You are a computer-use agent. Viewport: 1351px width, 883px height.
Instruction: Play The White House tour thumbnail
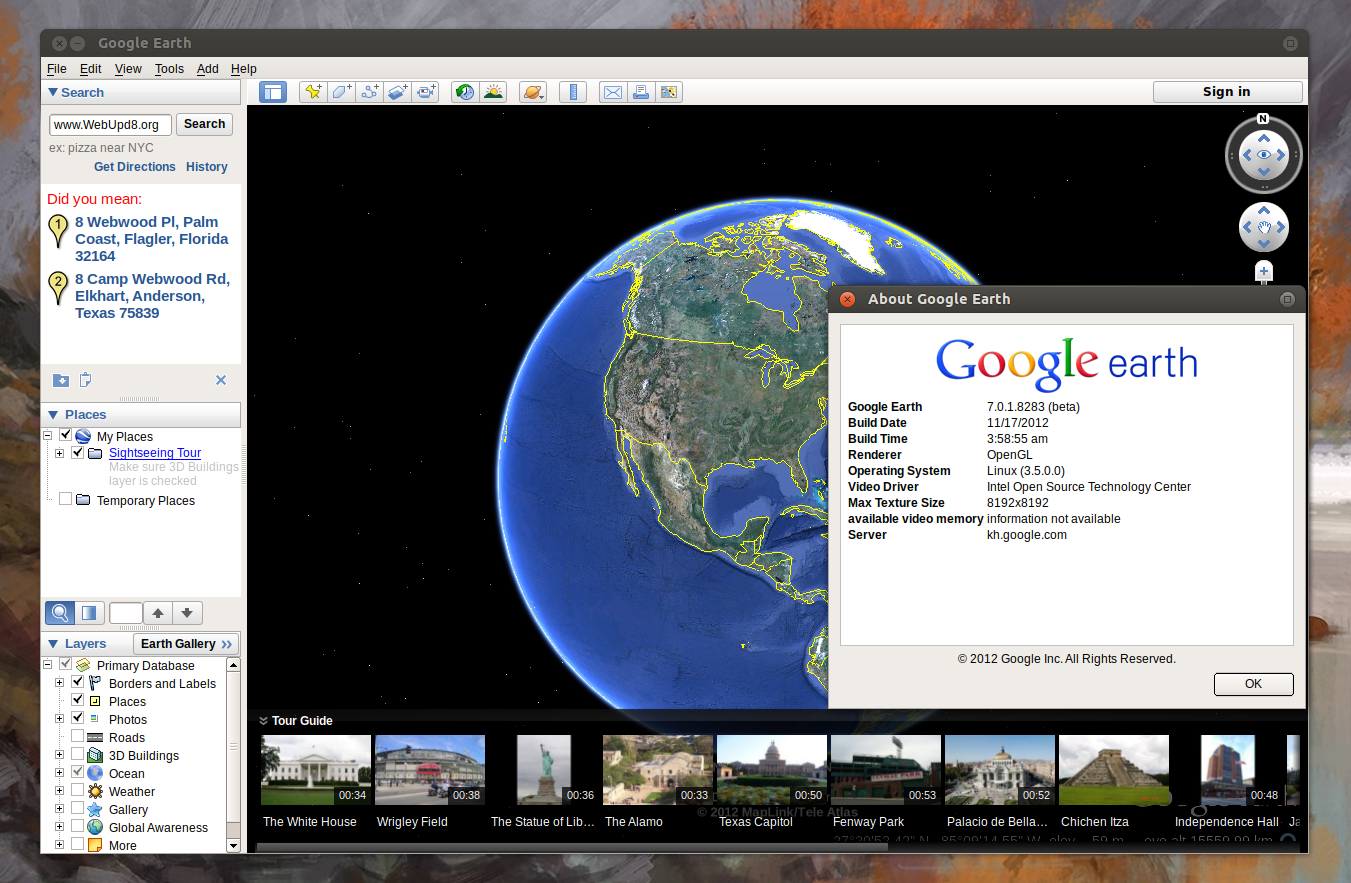[316, 770]
